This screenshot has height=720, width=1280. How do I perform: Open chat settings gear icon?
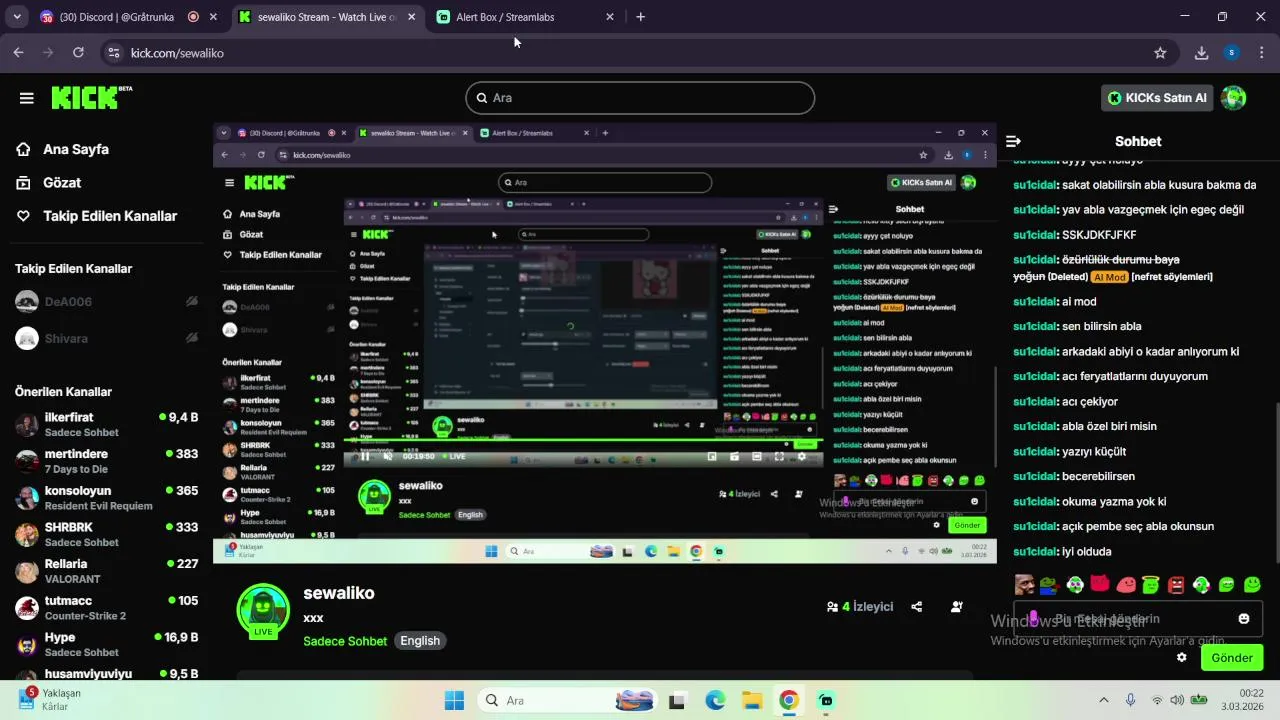(x=1182, y=658)
